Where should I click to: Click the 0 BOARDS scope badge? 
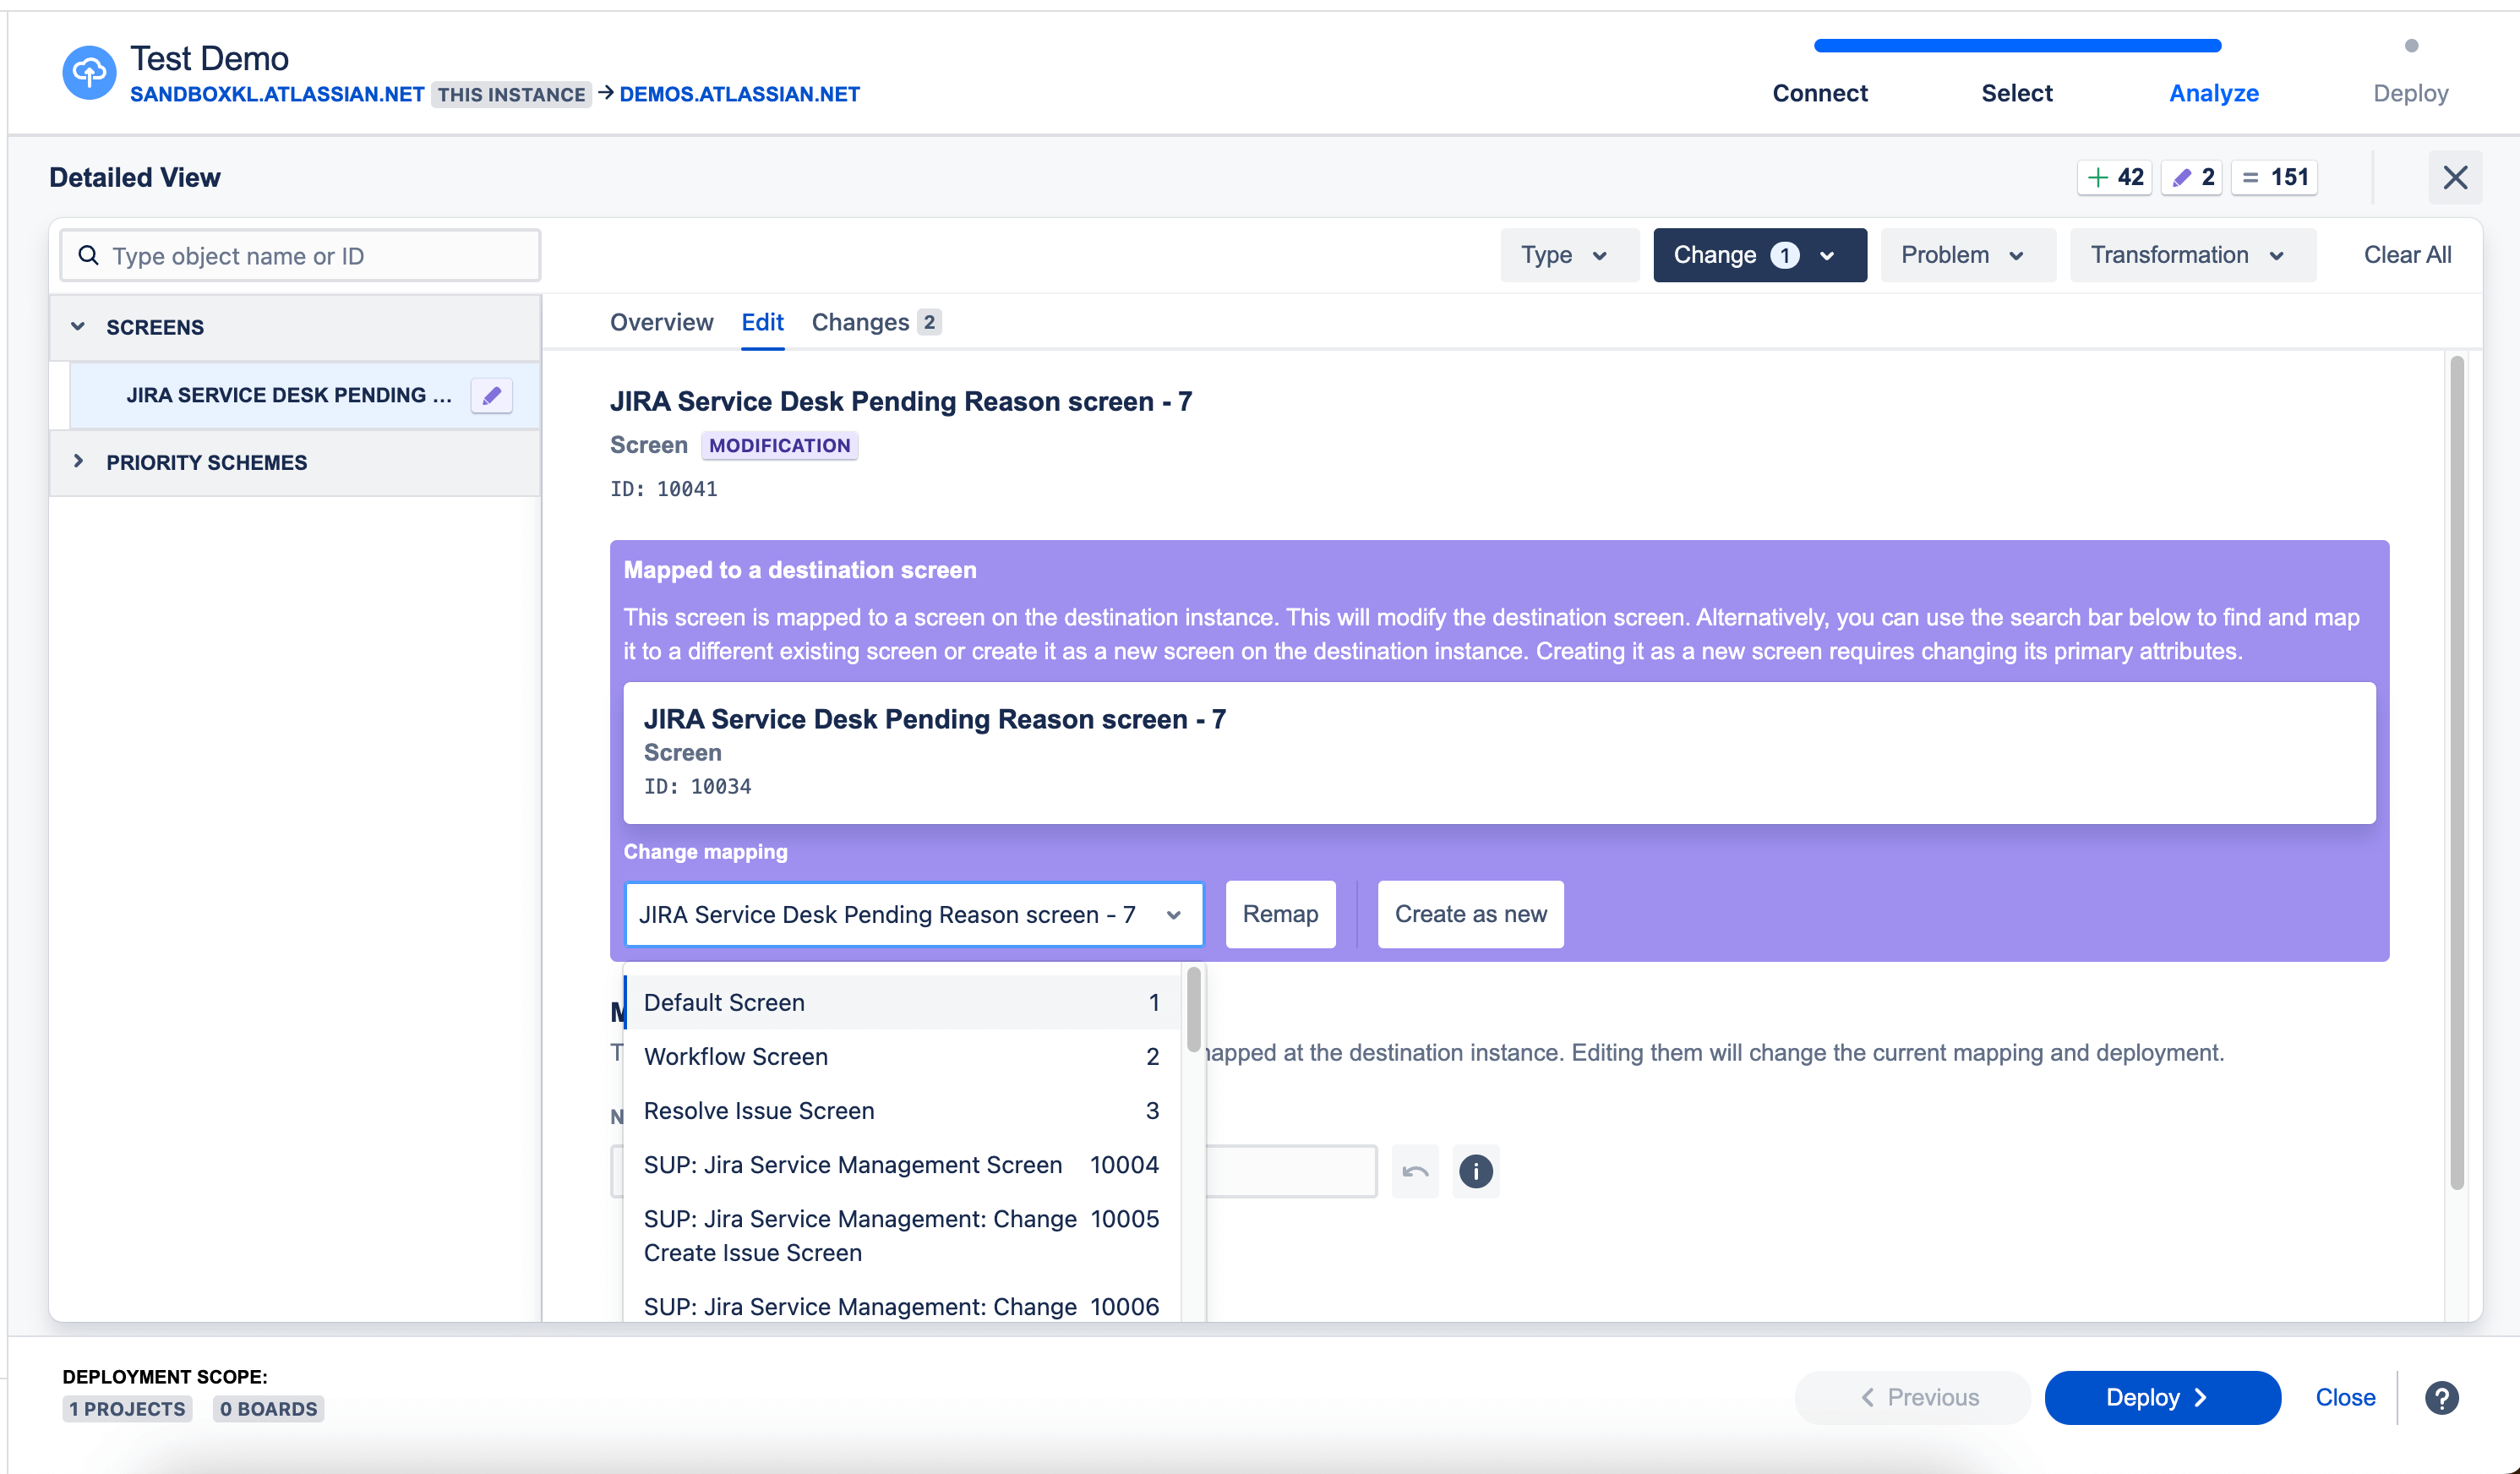(x=268, y=1408)
